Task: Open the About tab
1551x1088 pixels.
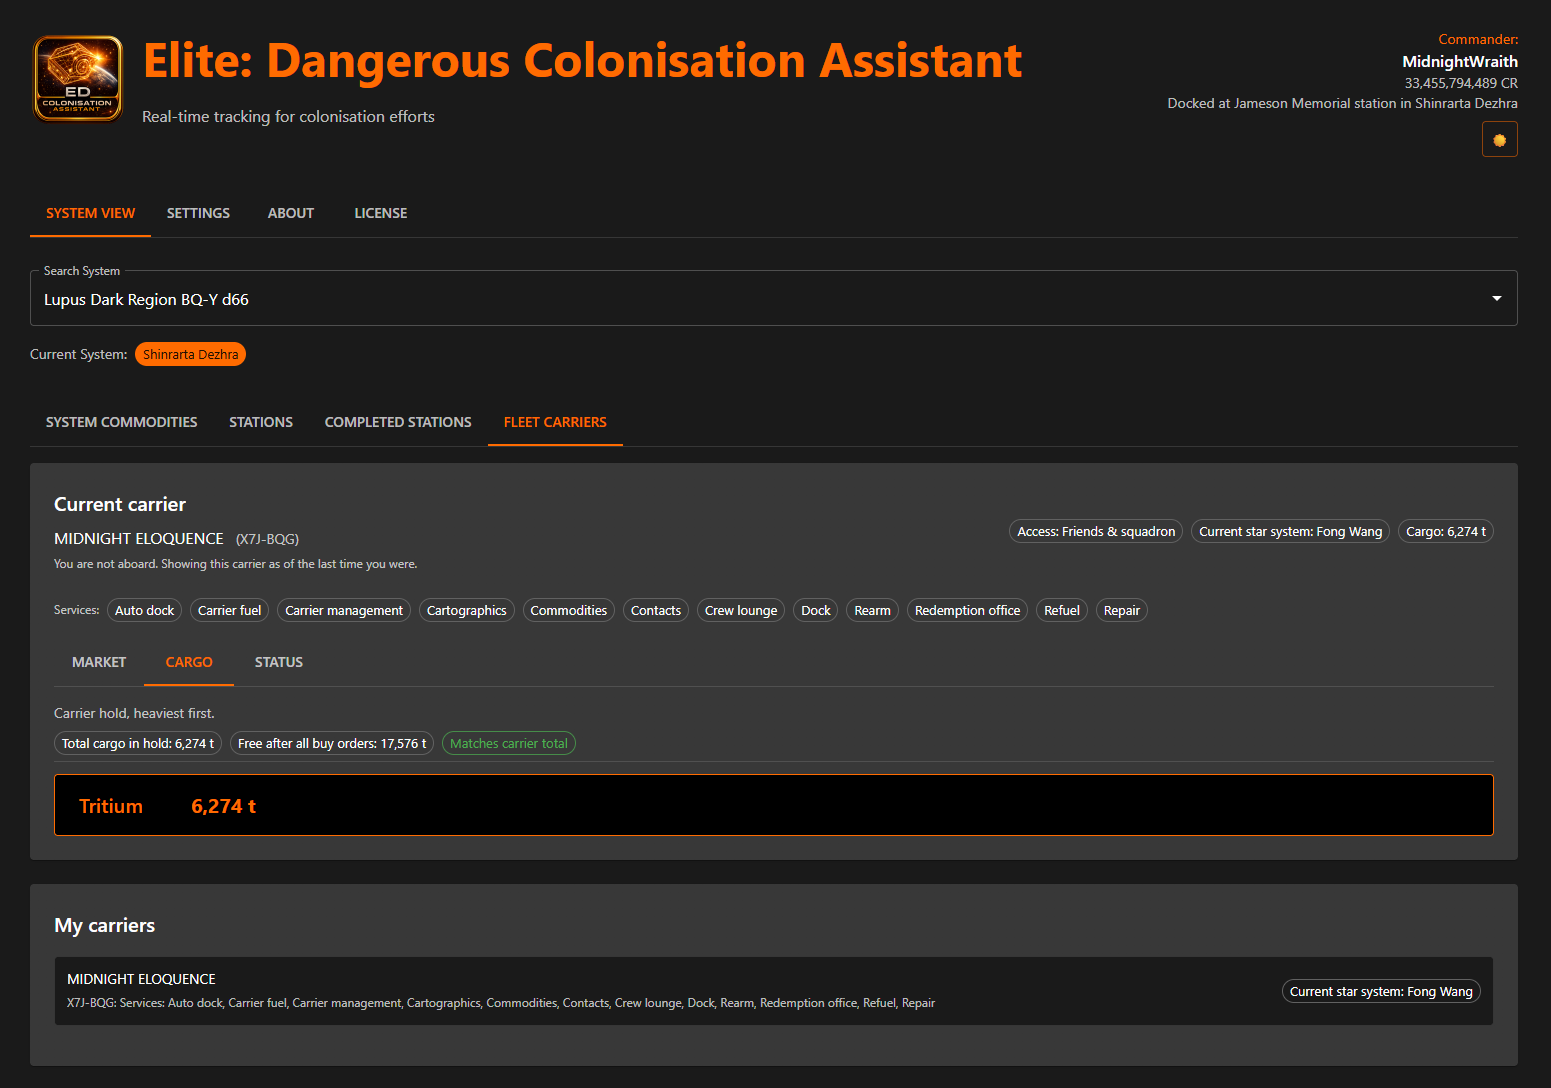Action: point(291,213)
